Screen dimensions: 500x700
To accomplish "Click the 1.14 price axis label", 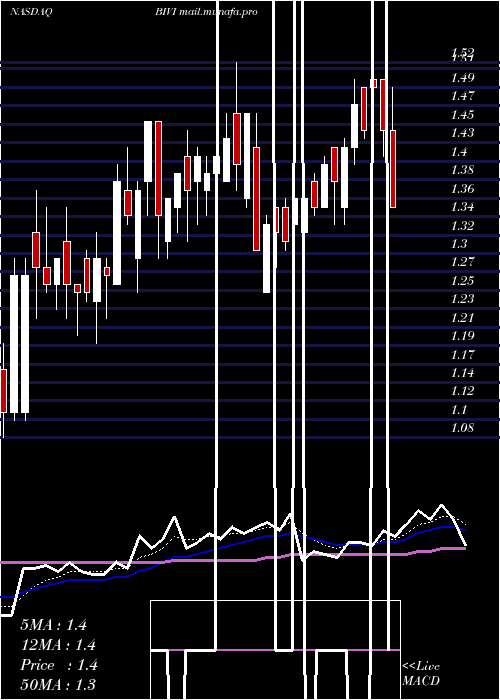I will (x=462, y=372).
